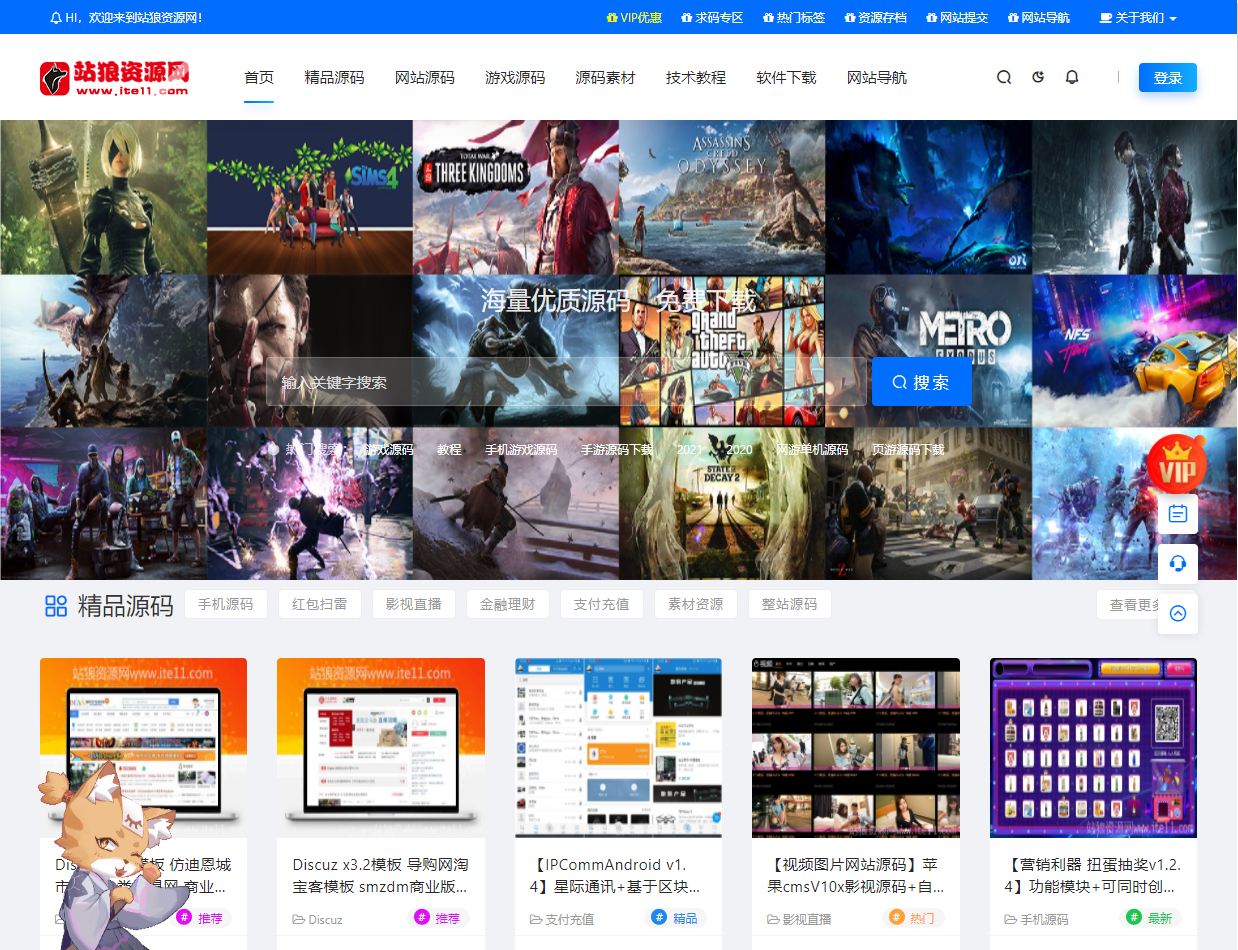This screenshot has height=950, width=1238.
Task: Select the 游戏源码 navigation item
Action: tap(515, 78)
